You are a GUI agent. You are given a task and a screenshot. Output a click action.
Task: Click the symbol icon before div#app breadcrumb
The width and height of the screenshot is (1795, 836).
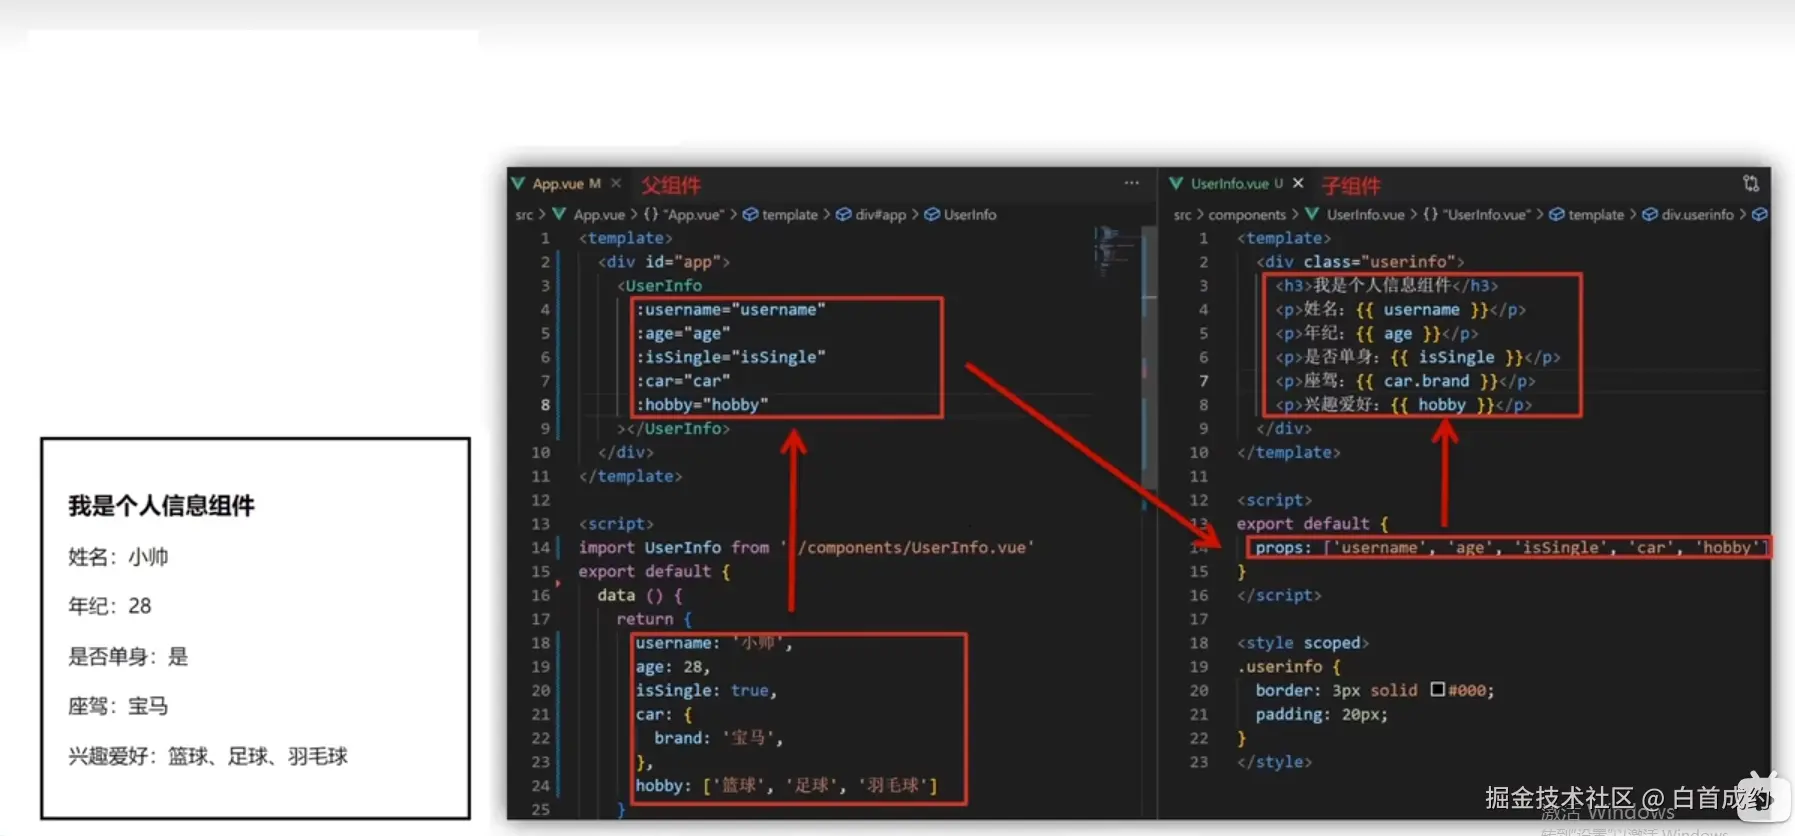pos(843,215)
